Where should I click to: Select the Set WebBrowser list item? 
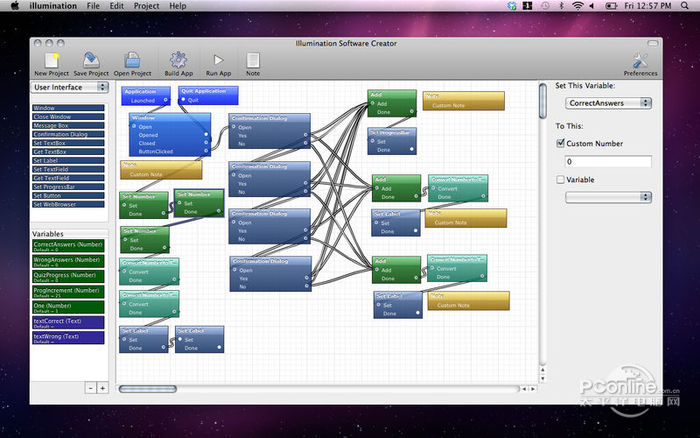[x=68, y=204]
